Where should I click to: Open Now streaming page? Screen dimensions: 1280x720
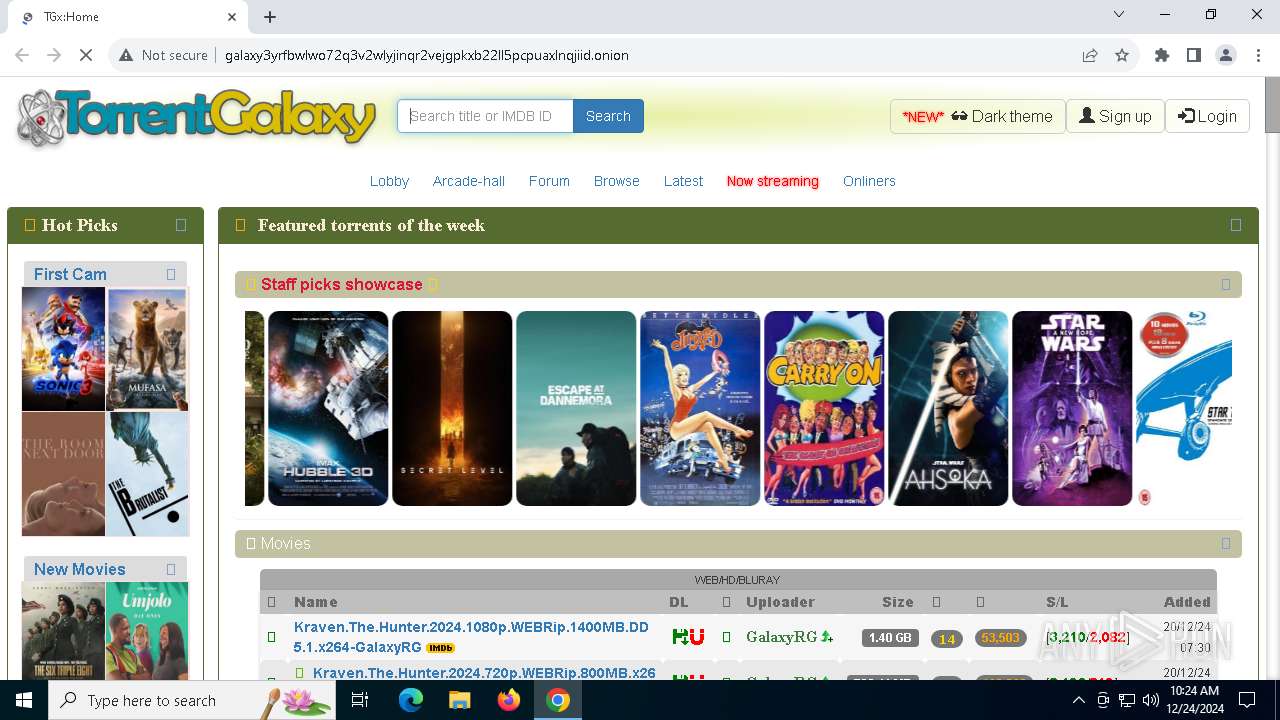[x=773, y=181]
